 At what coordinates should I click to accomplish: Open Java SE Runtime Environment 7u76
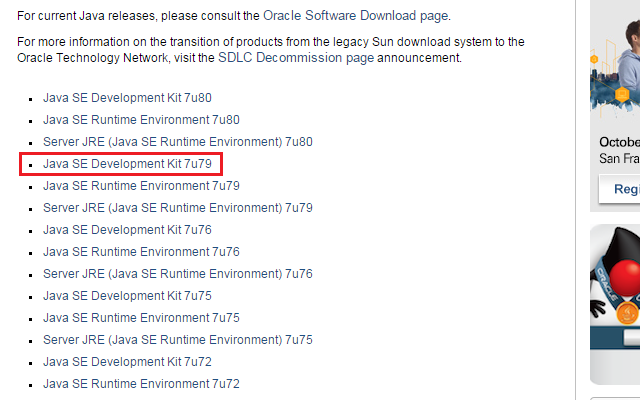point(141,252)
